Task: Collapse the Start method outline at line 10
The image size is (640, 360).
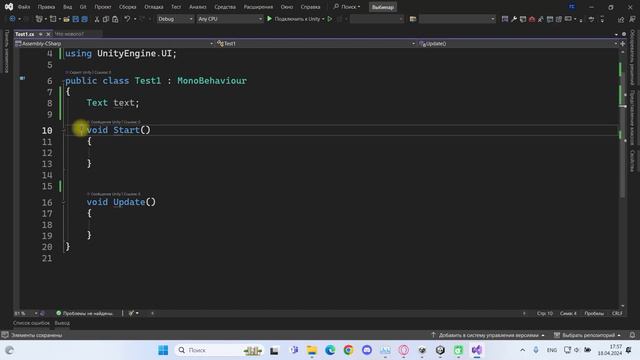Action: [63, 131]
